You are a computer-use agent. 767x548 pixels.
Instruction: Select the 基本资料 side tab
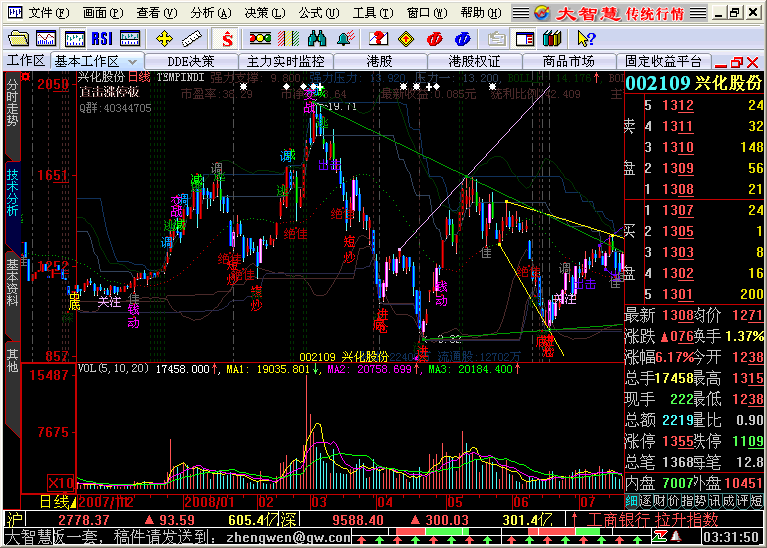point(12,294)
